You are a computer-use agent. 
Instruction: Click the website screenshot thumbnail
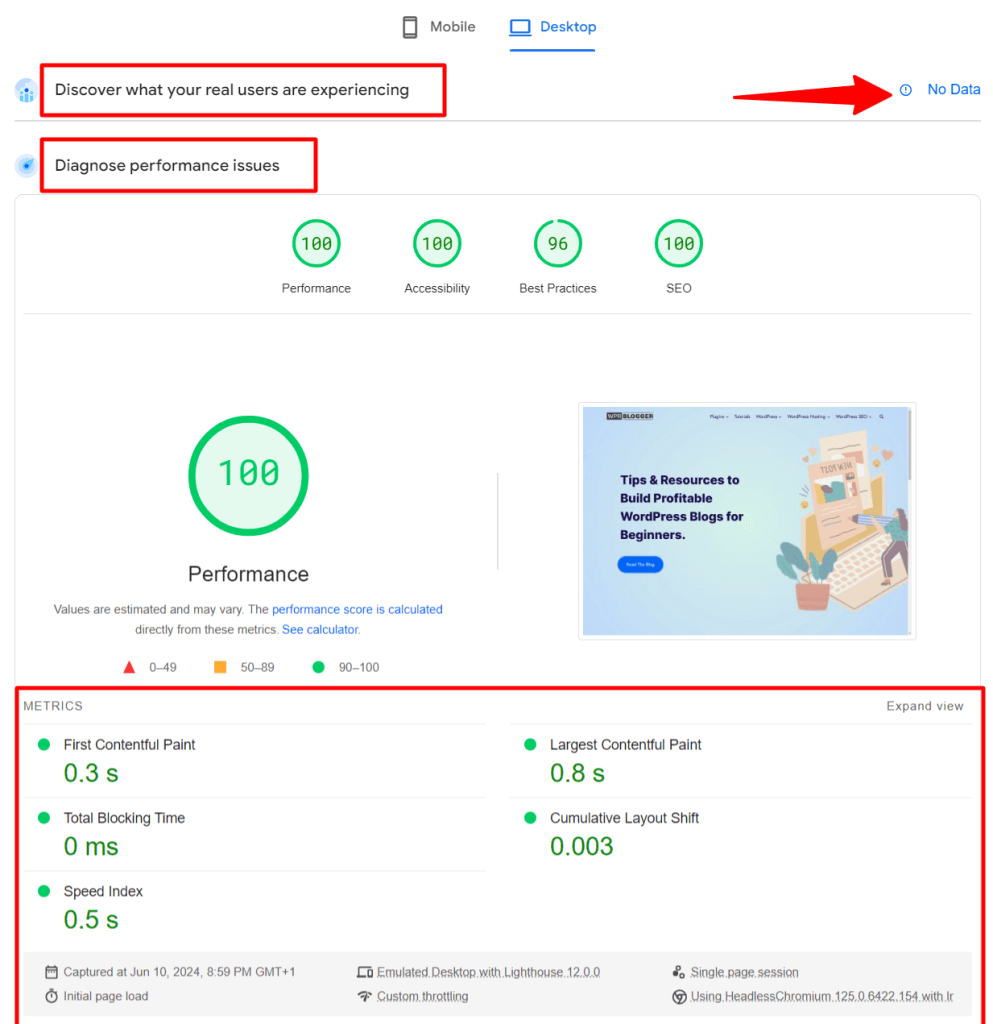(x=747, y=520)
